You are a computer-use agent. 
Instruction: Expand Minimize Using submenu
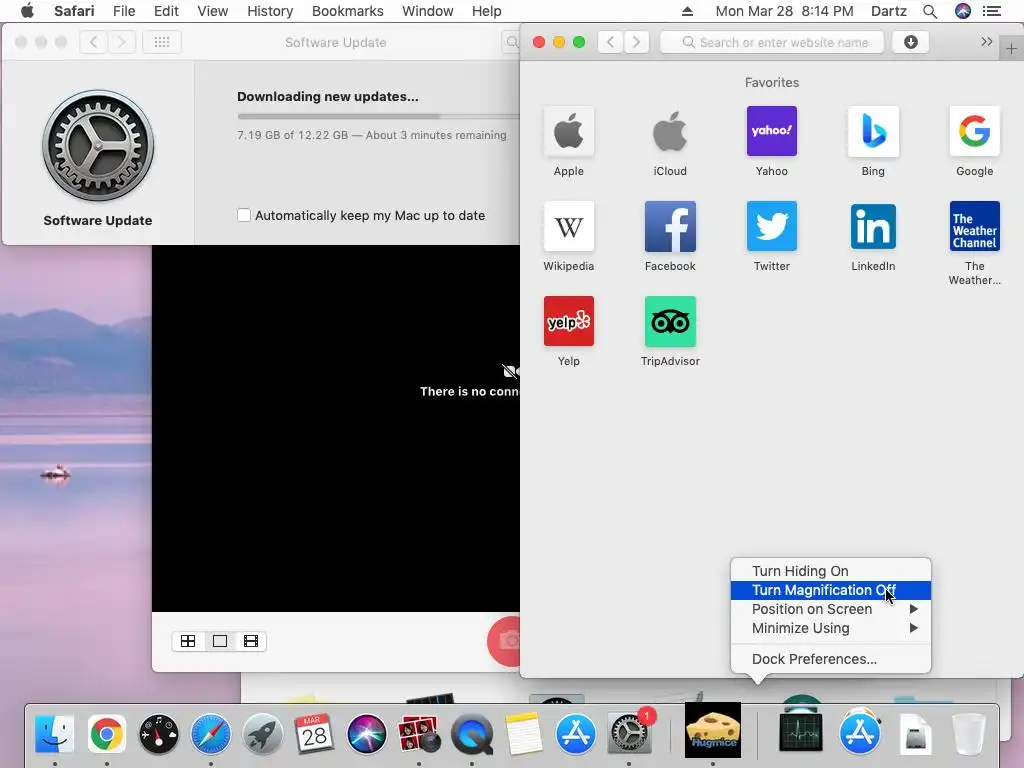click(x=831, y=628)
